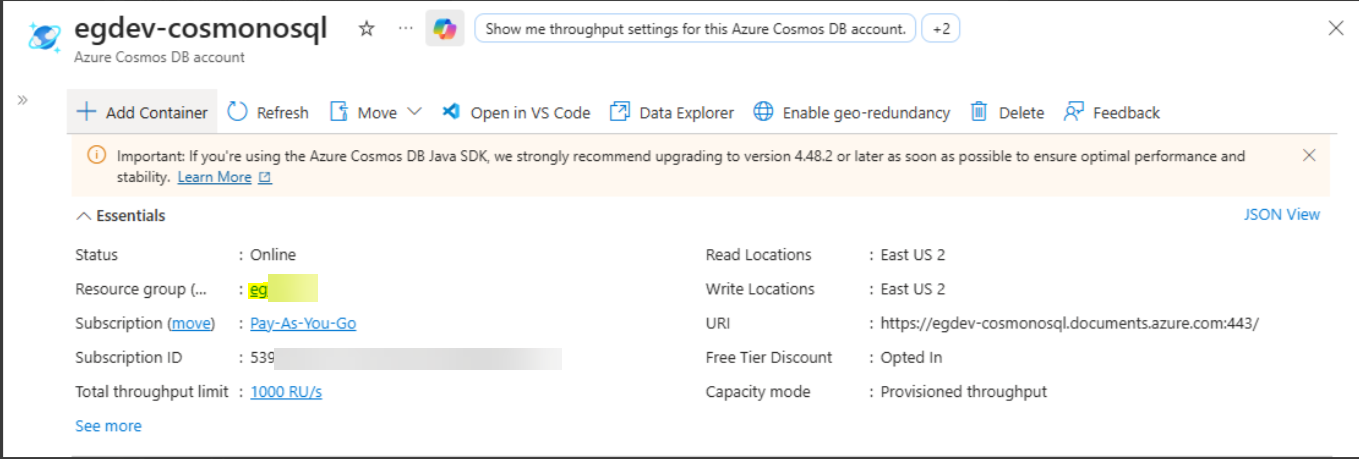Open the more options ellipsis in header
The height and width of the screenshot is (459, 1359).
(x=405, y=29)
